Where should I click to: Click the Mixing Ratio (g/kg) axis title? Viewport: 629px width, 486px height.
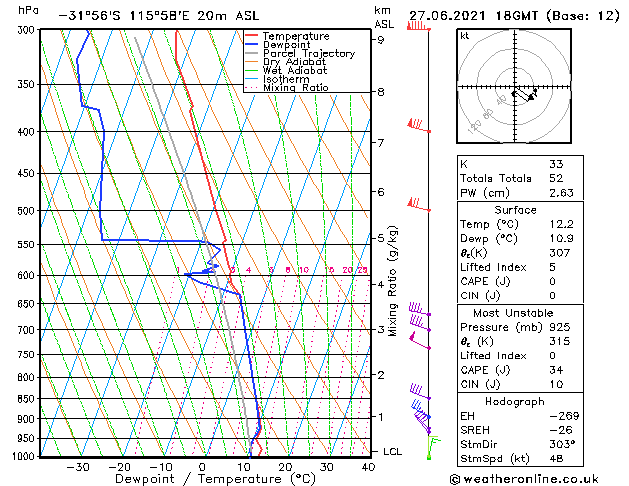tap(392, 281)
